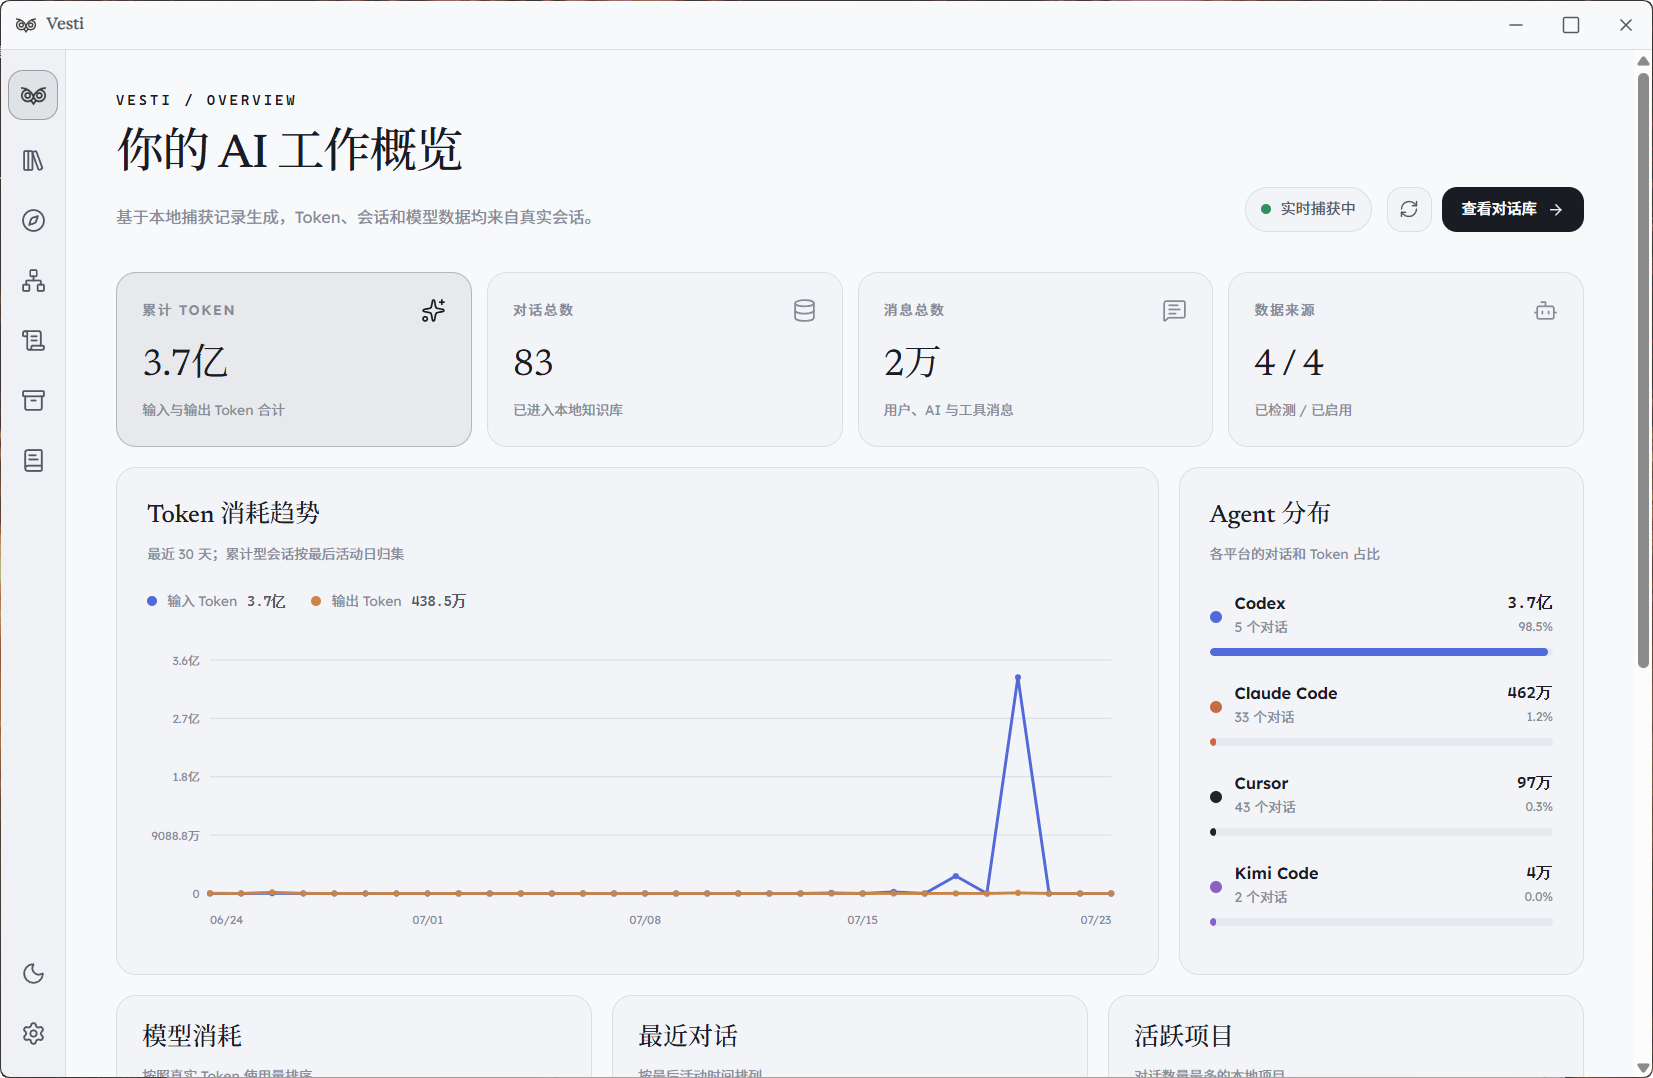Click the message icon on 消息总数 card
The image size is (1653, 1078).
click(1174, 311)
